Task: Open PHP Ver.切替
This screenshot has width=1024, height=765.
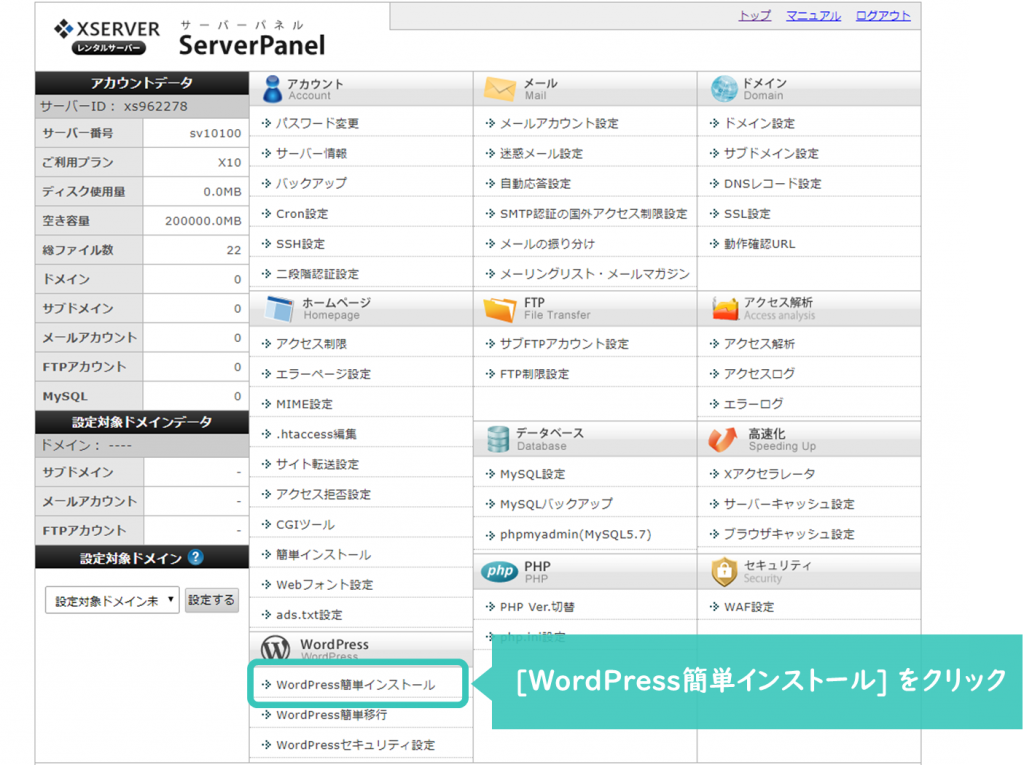Action: (537, 607)
